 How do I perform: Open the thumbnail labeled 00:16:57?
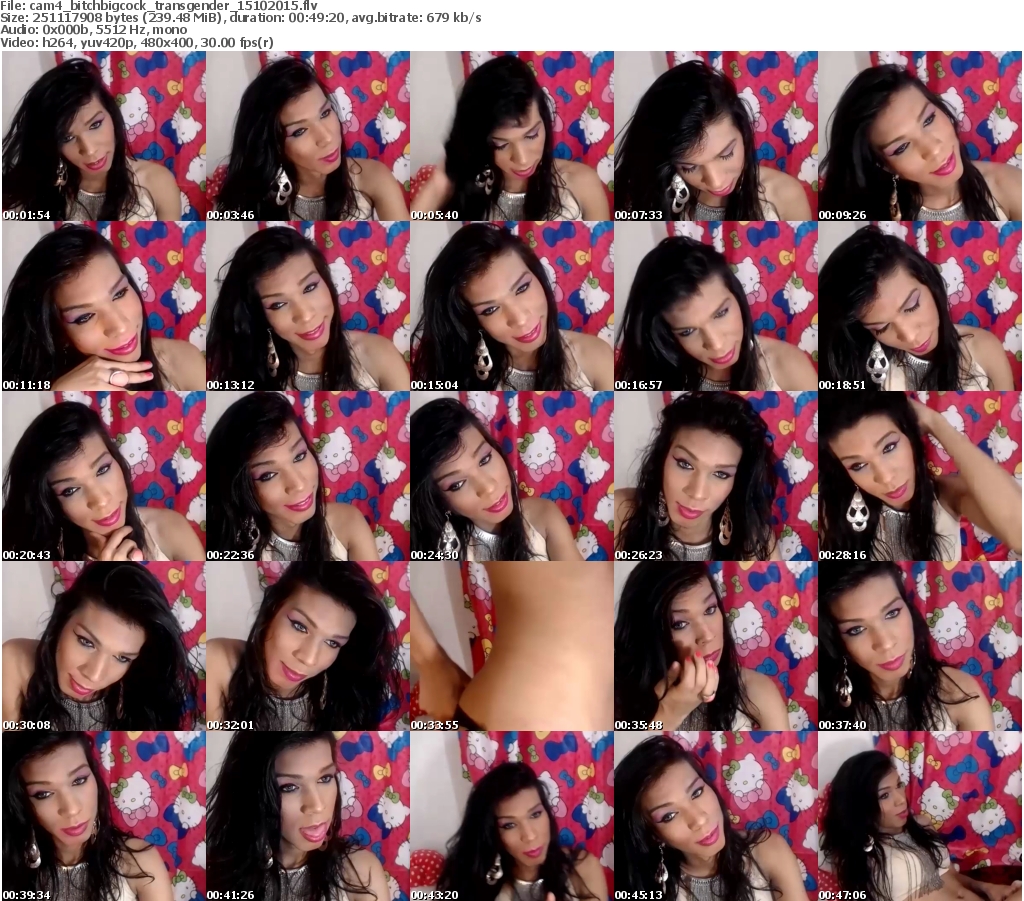pyautogui.click(x=716, y=306)
